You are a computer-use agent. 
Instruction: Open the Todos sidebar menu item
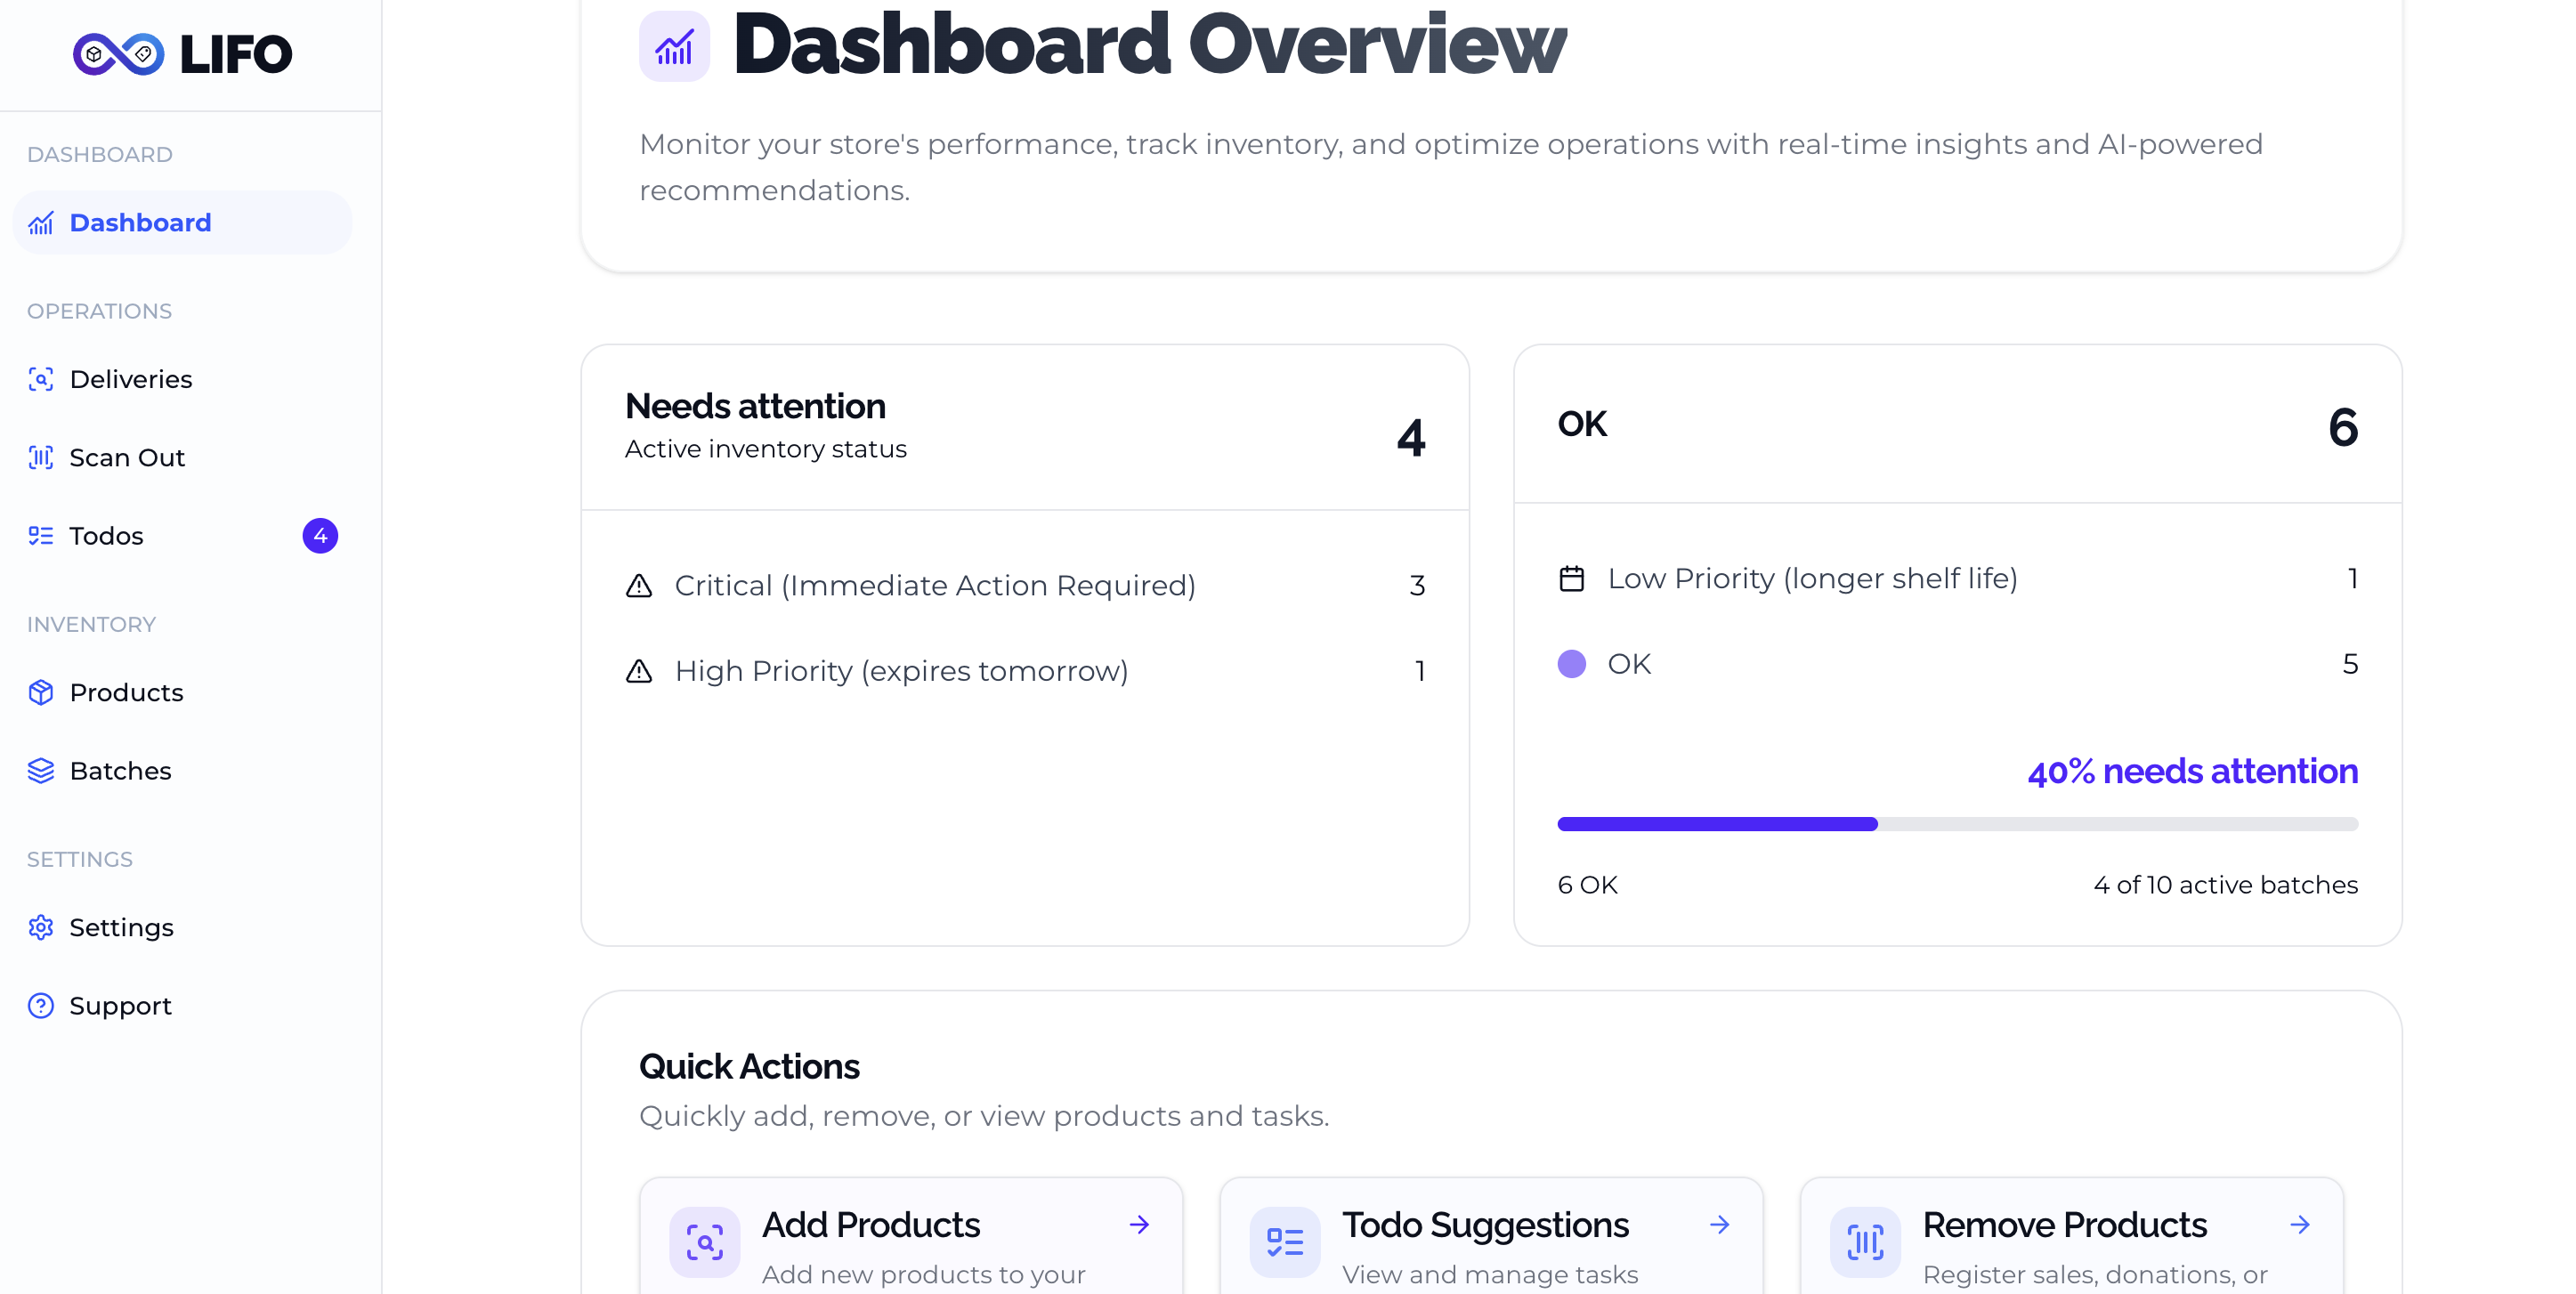pos(106,535)
